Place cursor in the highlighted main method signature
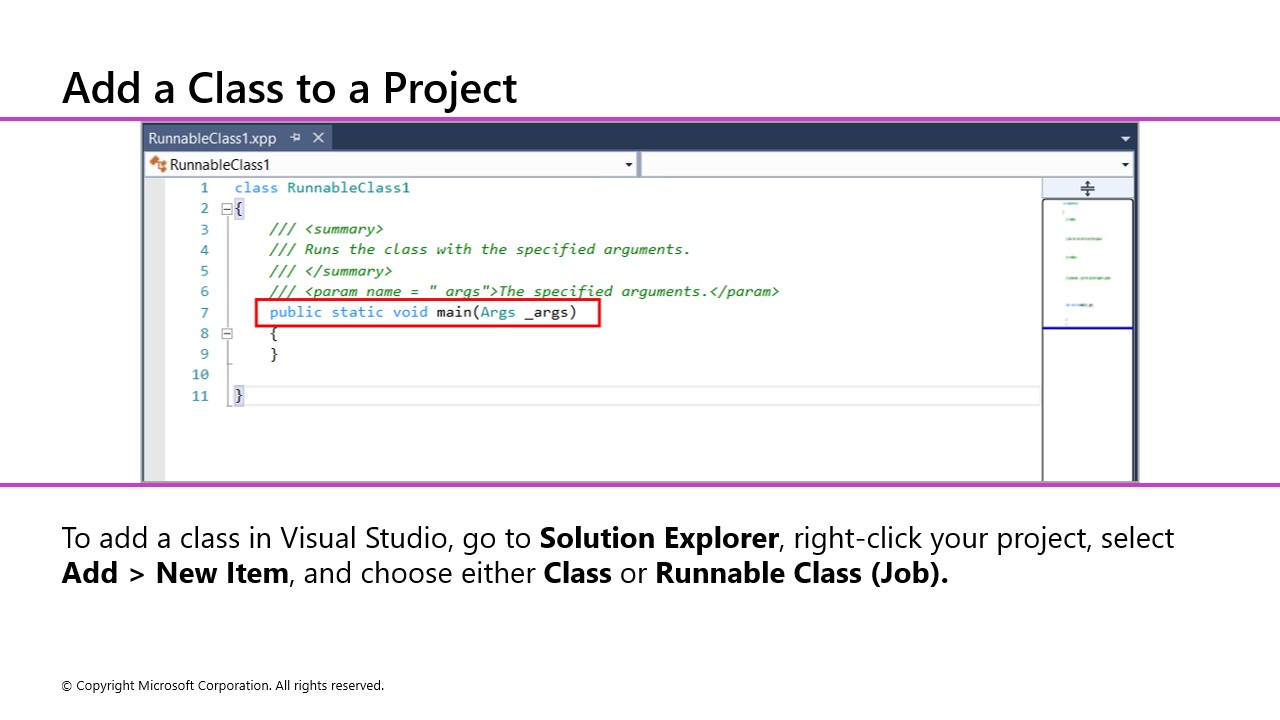Image resolution: width=1280 pixels, height=720 pixels. 420,312
